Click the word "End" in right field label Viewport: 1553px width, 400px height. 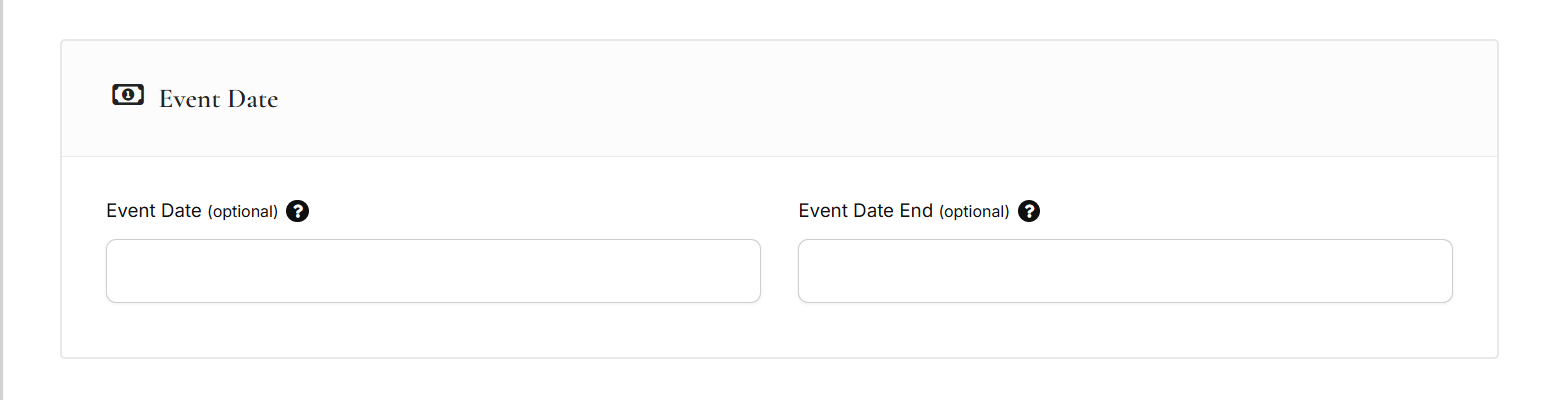pos(916,211)
